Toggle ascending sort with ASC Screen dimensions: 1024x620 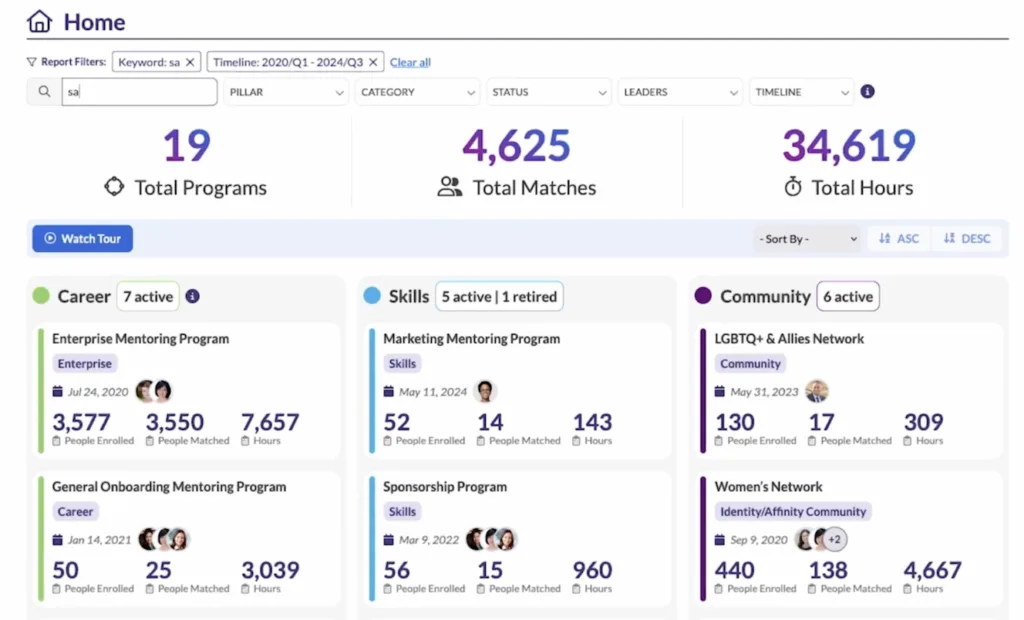pyautogui.click(x=898, y=238)
